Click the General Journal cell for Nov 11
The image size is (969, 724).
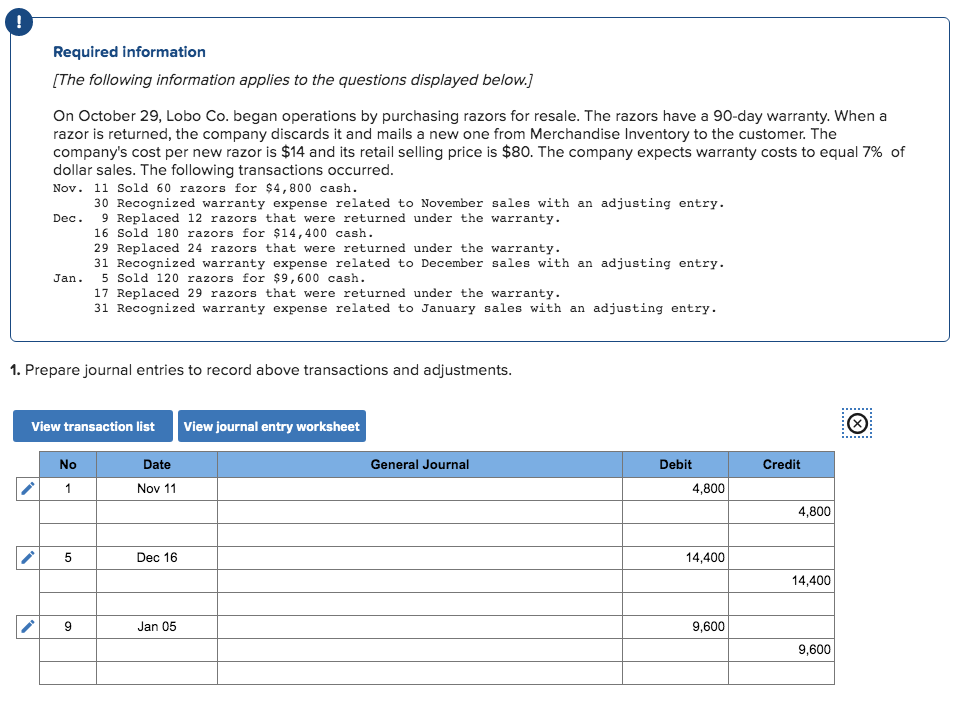tap(419, 488)
